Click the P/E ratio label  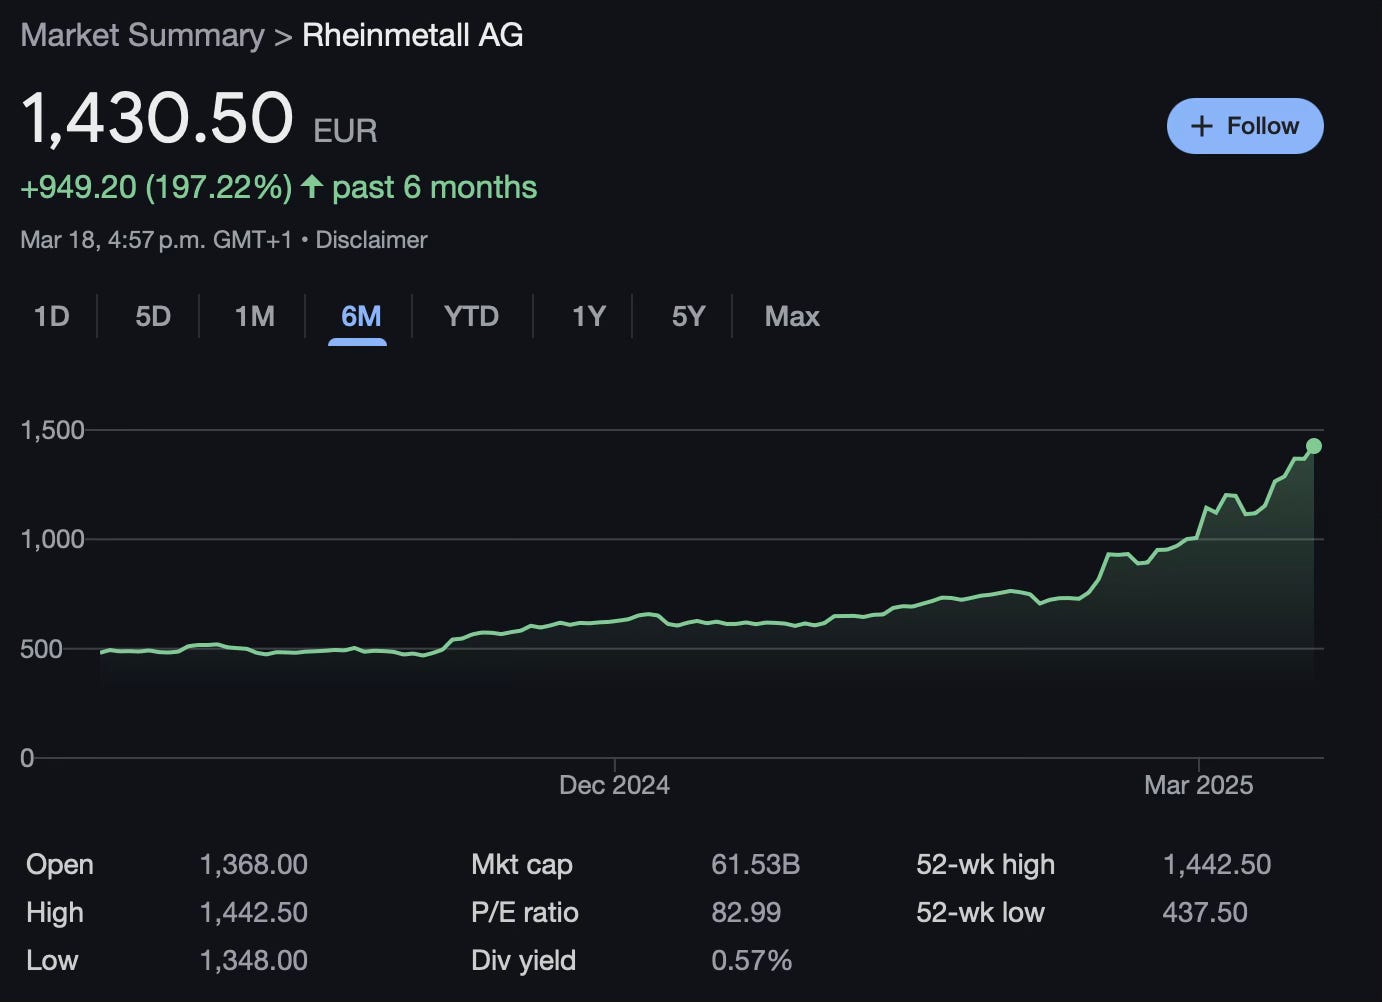click(x=524, y=913)
